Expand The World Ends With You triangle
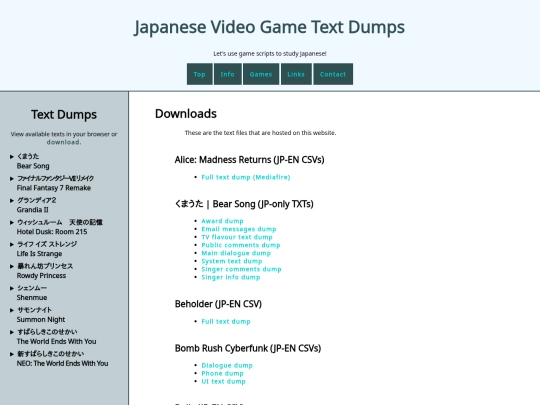Screen dimensions: 540x405 click(x=12, y=332)
